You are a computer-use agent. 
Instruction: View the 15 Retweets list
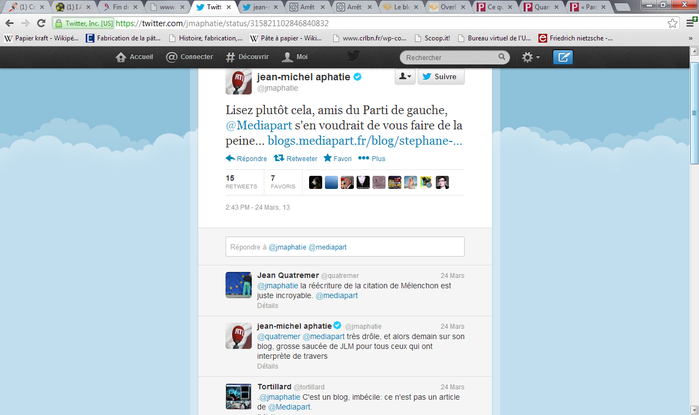(x=241, y=182)
